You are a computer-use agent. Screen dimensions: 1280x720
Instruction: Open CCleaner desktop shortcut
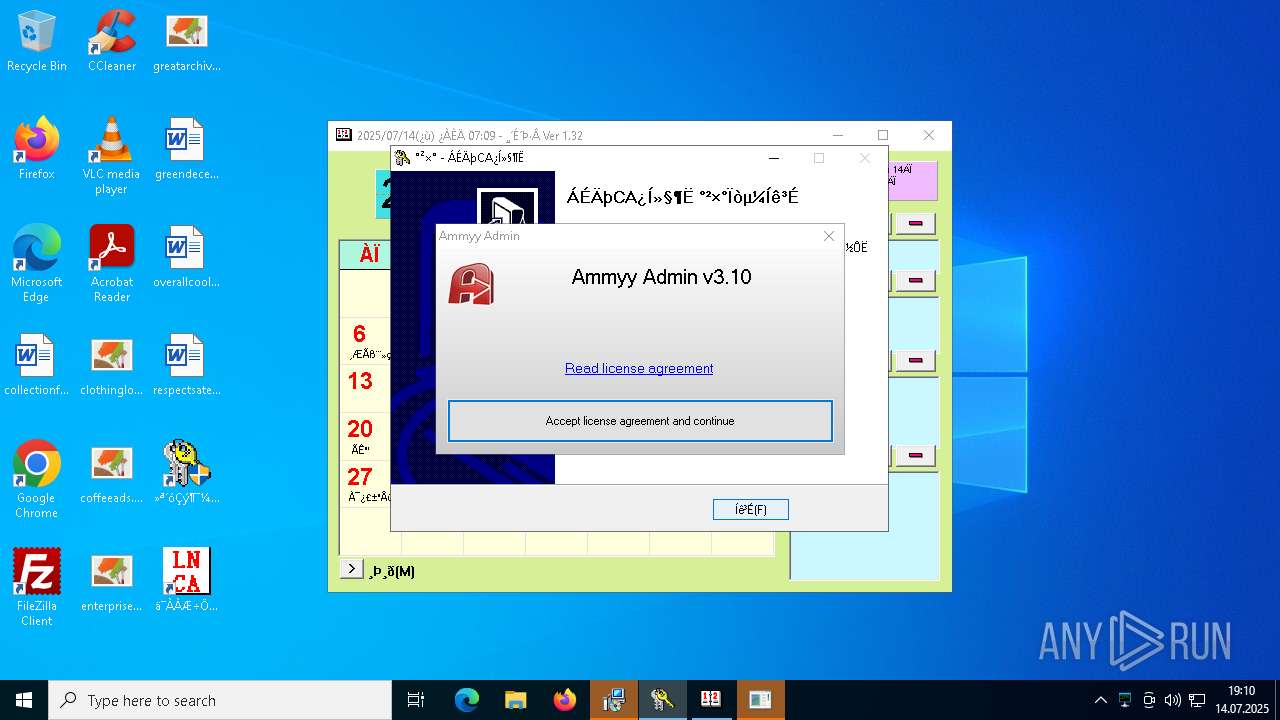[x=111, y=41]
